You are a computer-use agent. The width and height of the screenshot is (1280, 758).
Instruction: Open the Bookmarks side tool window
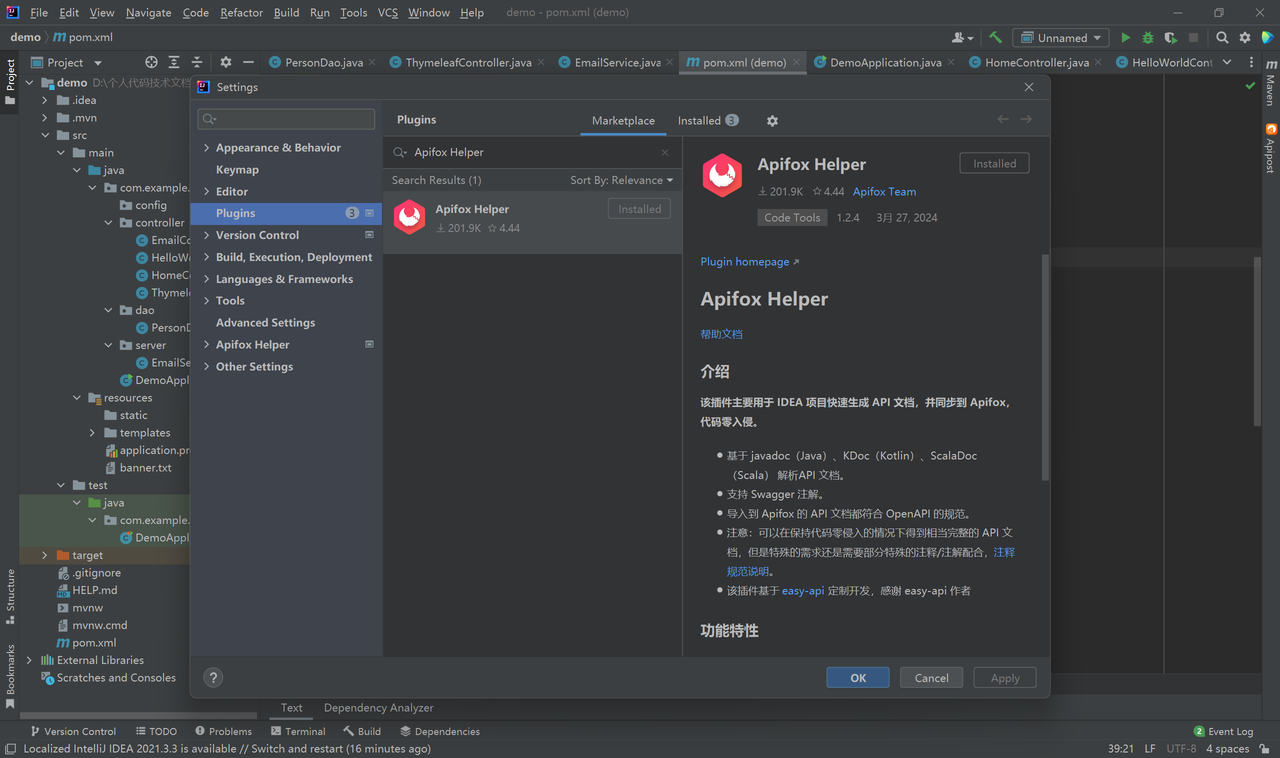[x=10, y=676]
